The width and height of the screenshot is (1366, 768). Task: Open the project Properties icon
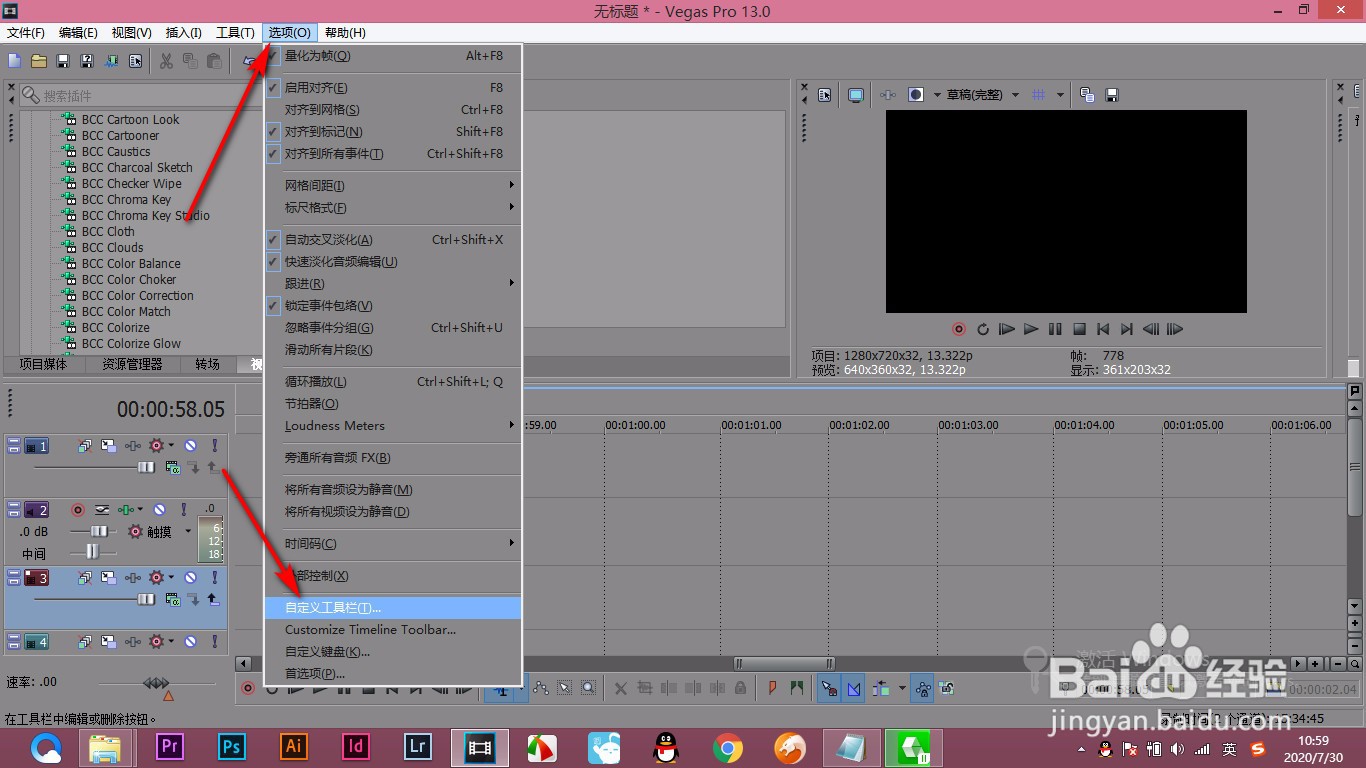pos(135,61)
